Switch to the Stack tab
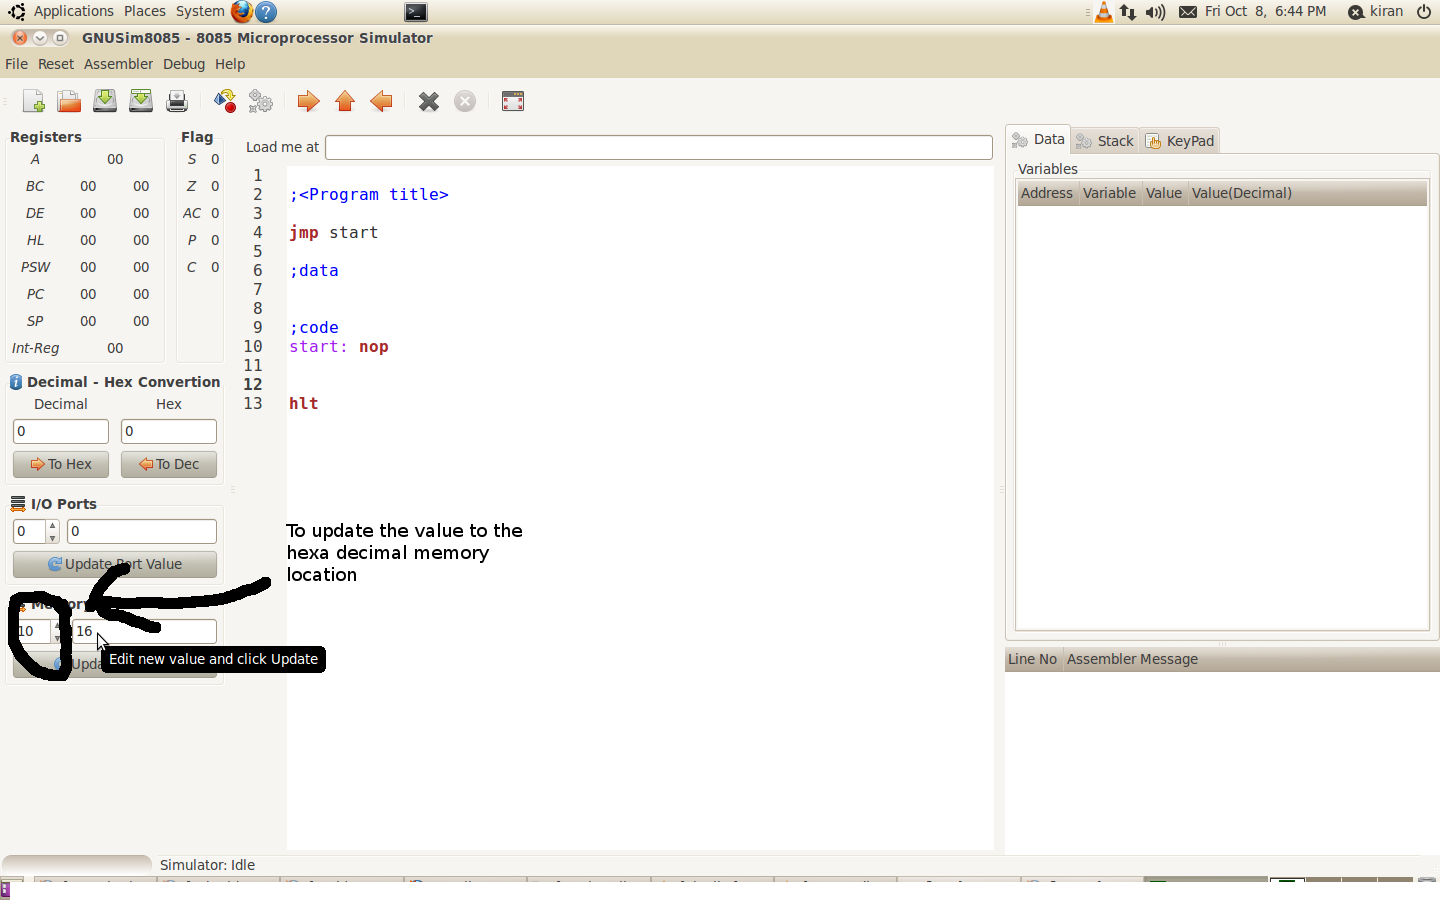Screen dimensions: 1440x900 (1105, 141)
